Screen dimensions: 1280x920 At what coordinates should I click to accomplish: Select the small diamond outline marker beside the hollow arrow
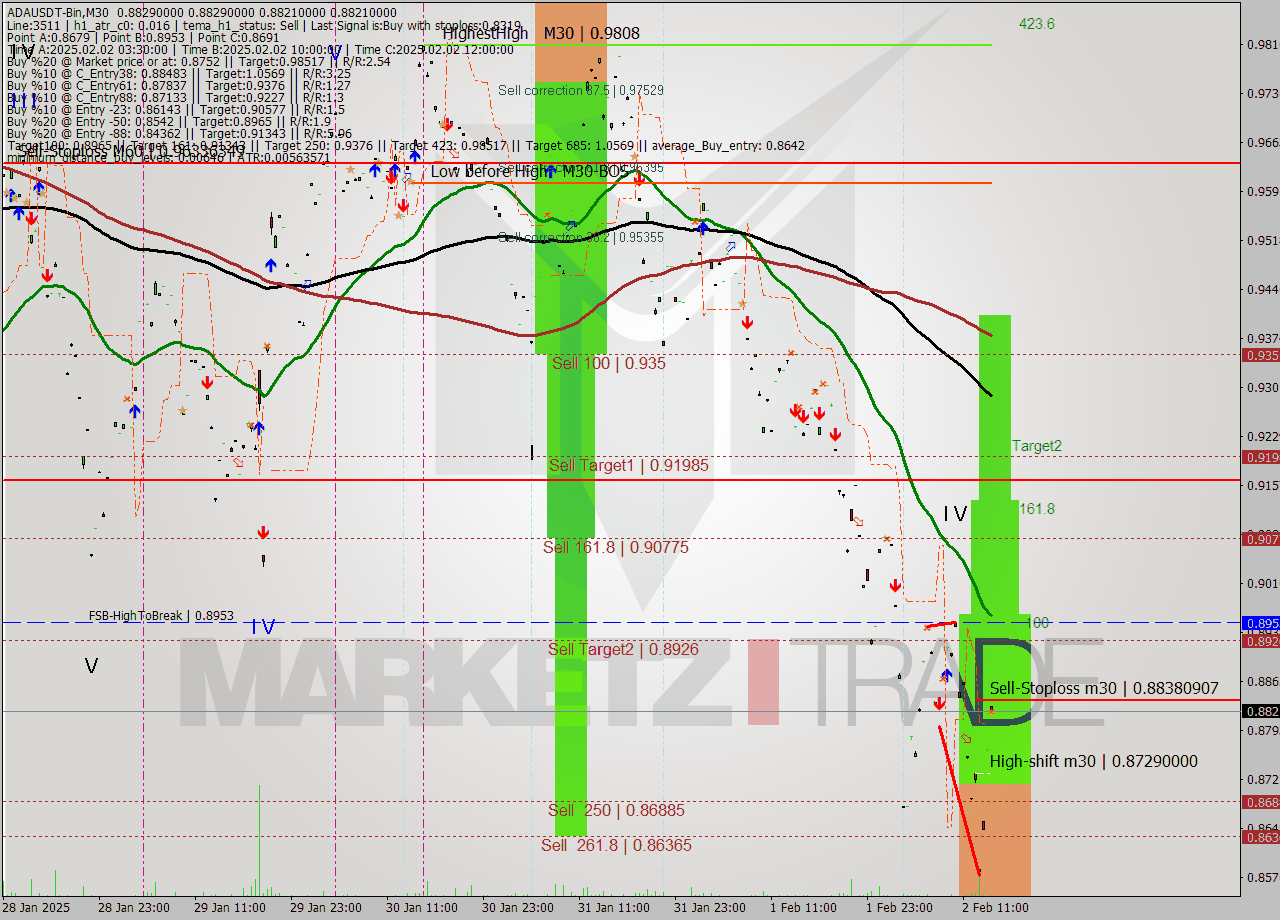pos(405,180)
